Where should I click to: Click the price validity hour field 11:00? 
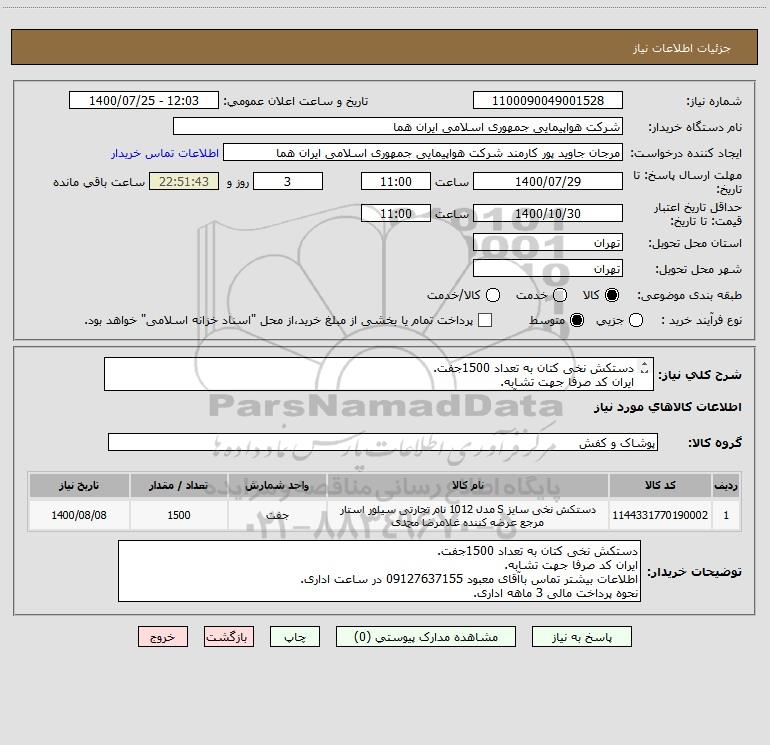coord(396,213)
